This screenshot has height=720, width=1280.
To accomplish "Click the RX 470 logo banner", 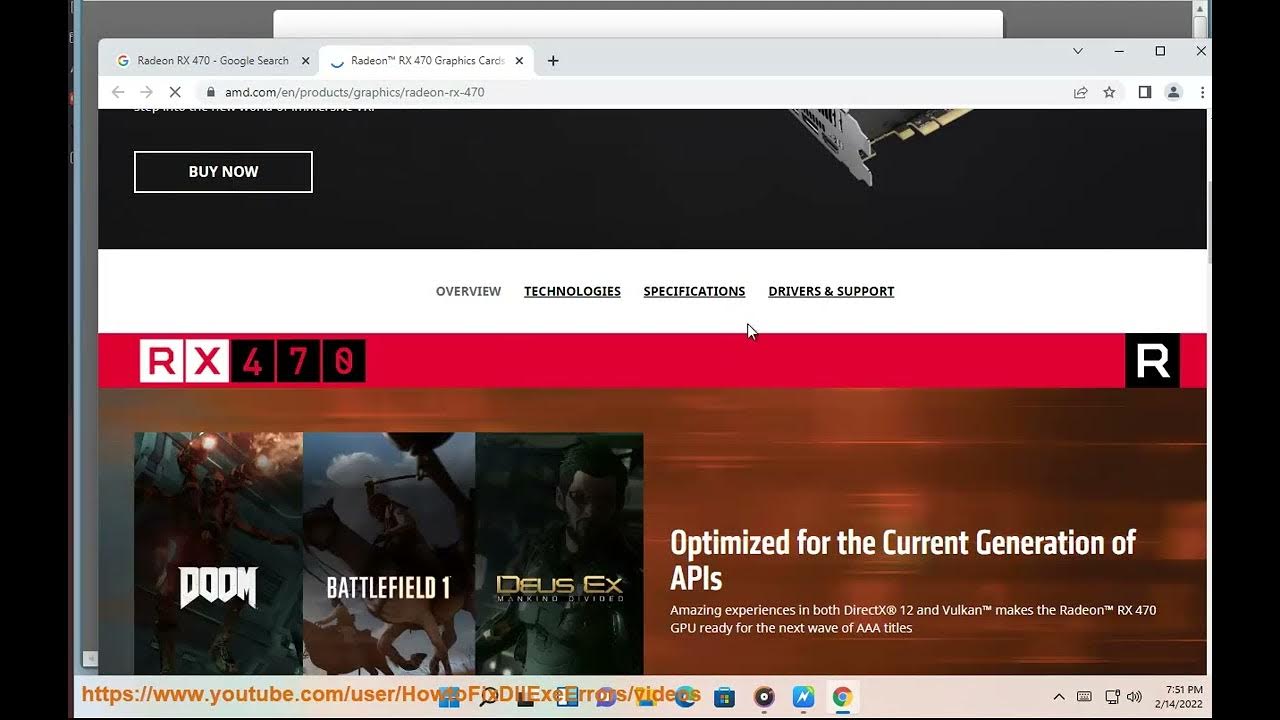I will point(252,361).
